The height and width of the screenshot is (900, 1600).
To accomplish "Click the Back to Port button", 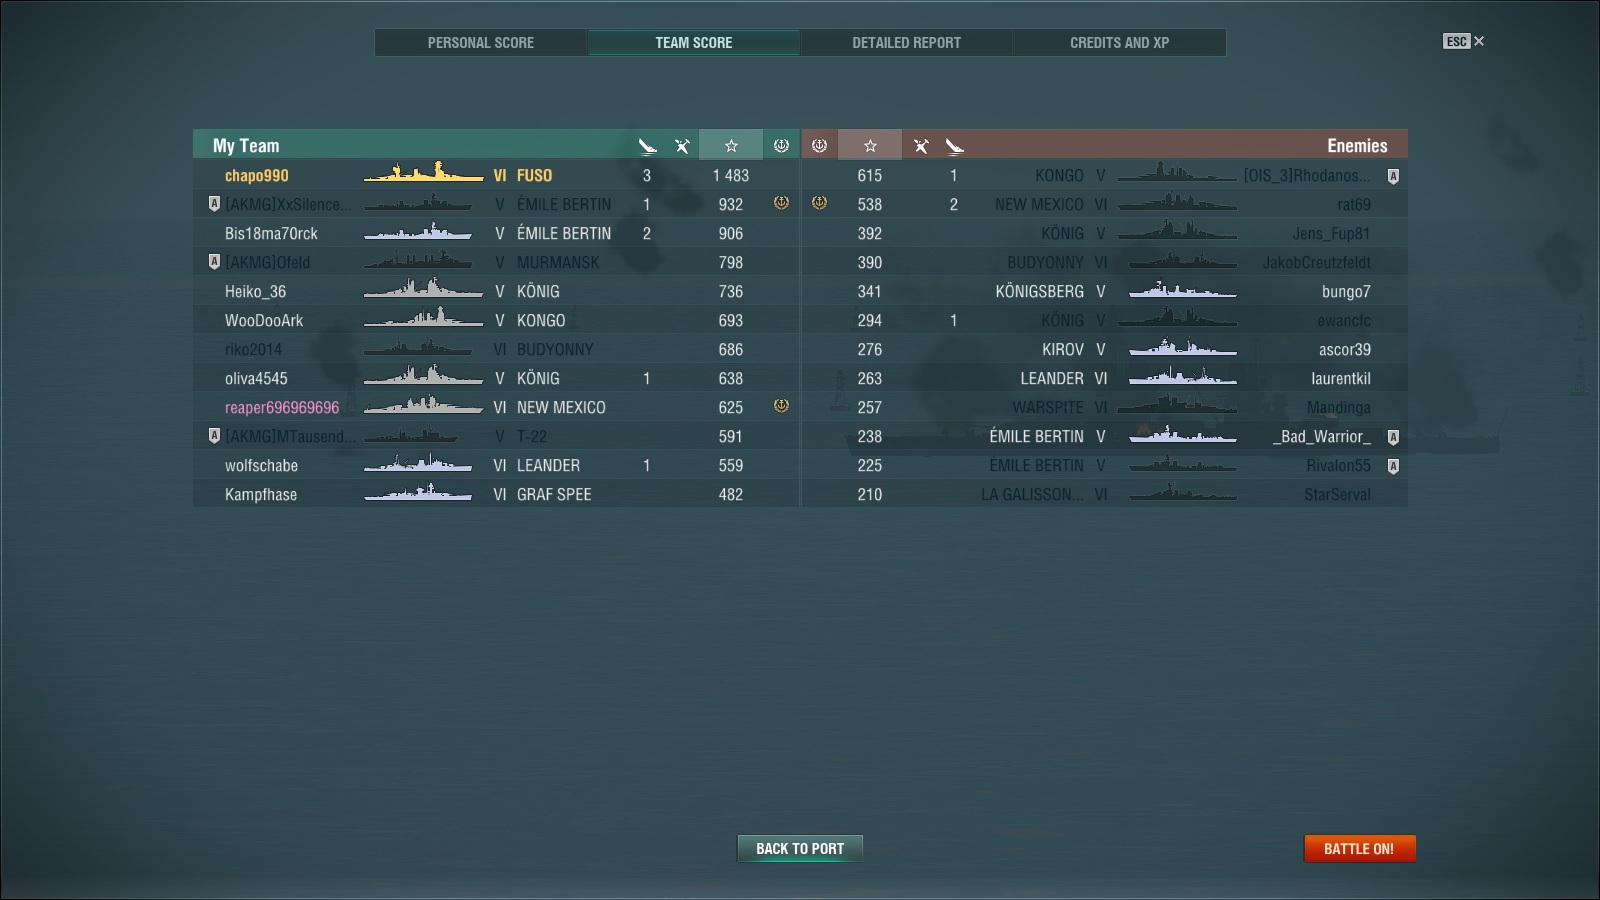I will tap(800, 848).
